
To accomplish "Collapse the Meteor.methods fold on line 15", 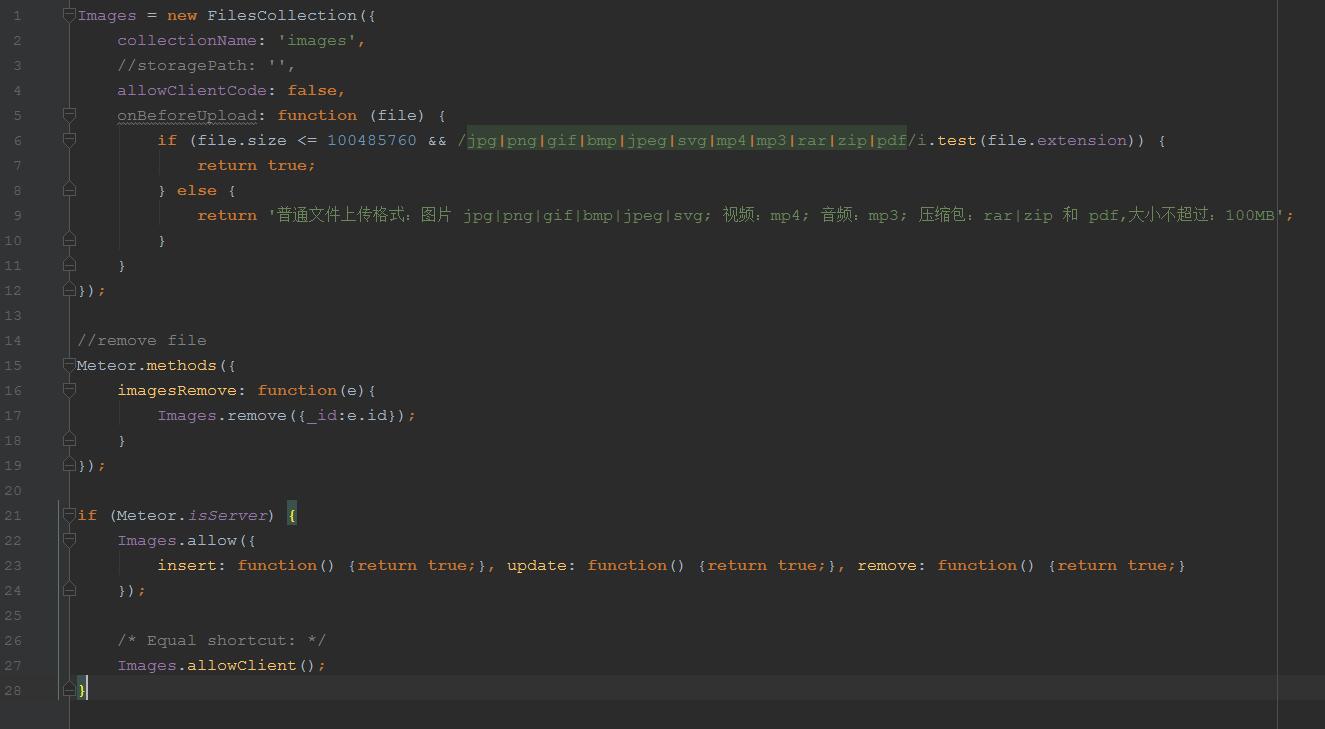I will click(69, 365).
